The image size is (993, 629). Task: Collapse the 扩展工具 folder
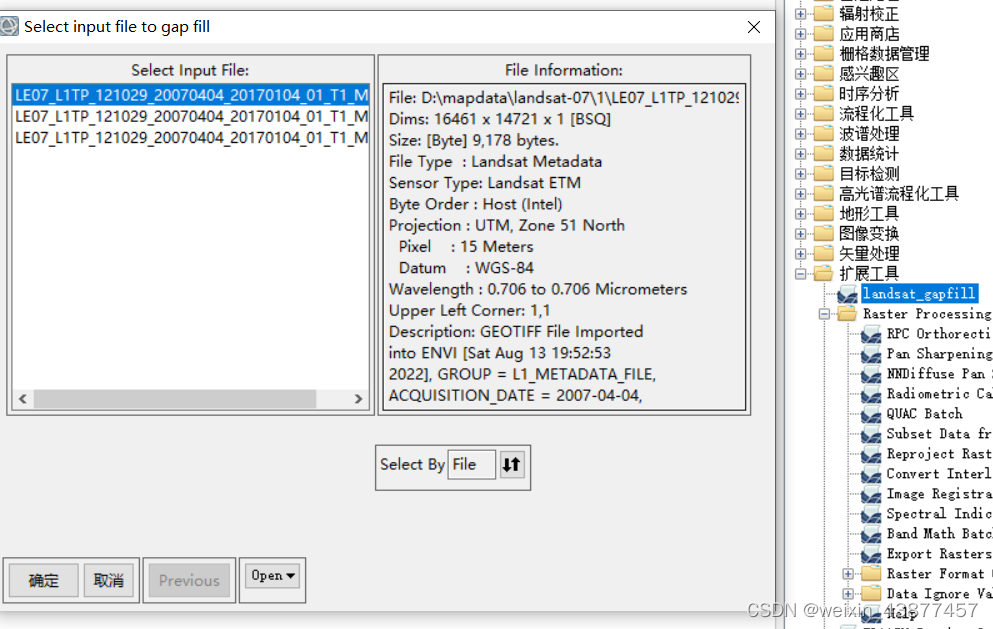[800, 274]
